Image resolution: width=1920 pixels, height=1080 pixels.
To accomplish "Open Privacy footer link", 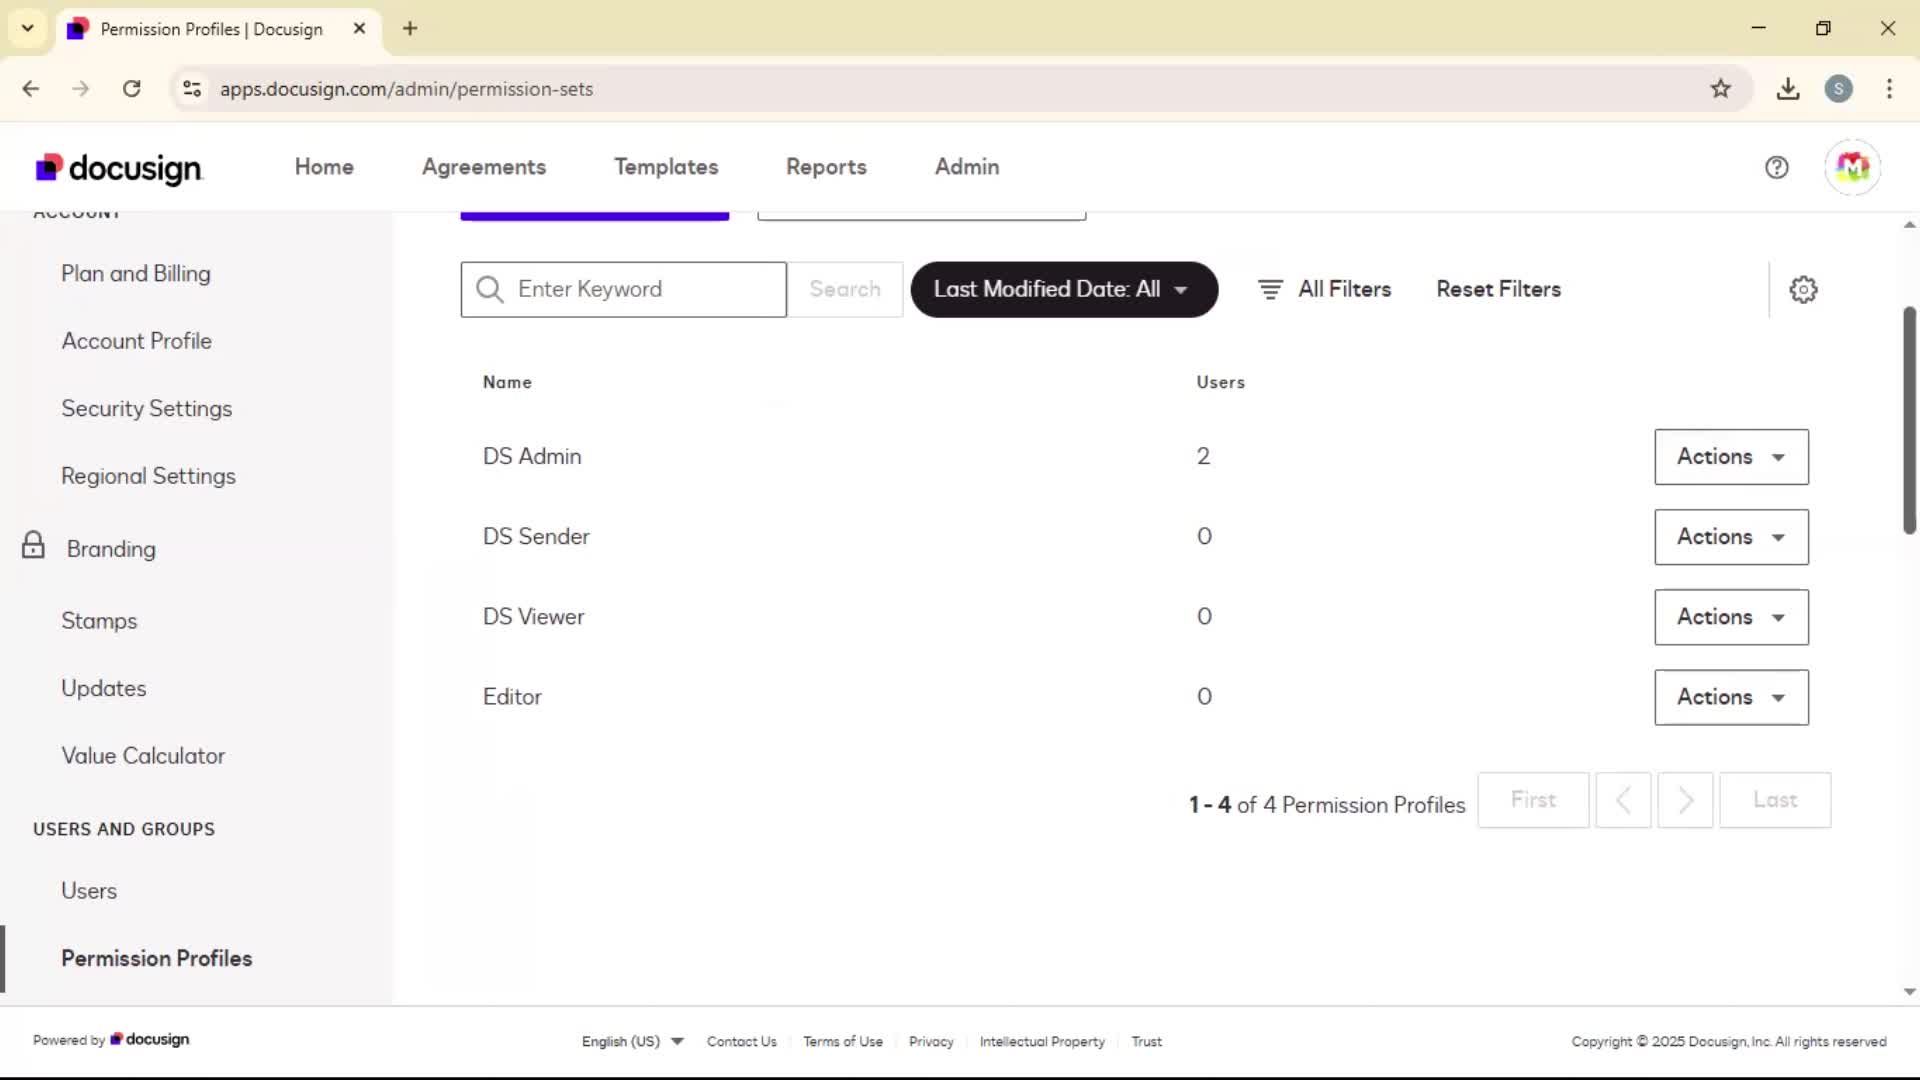I will (x=931, y=1041).
